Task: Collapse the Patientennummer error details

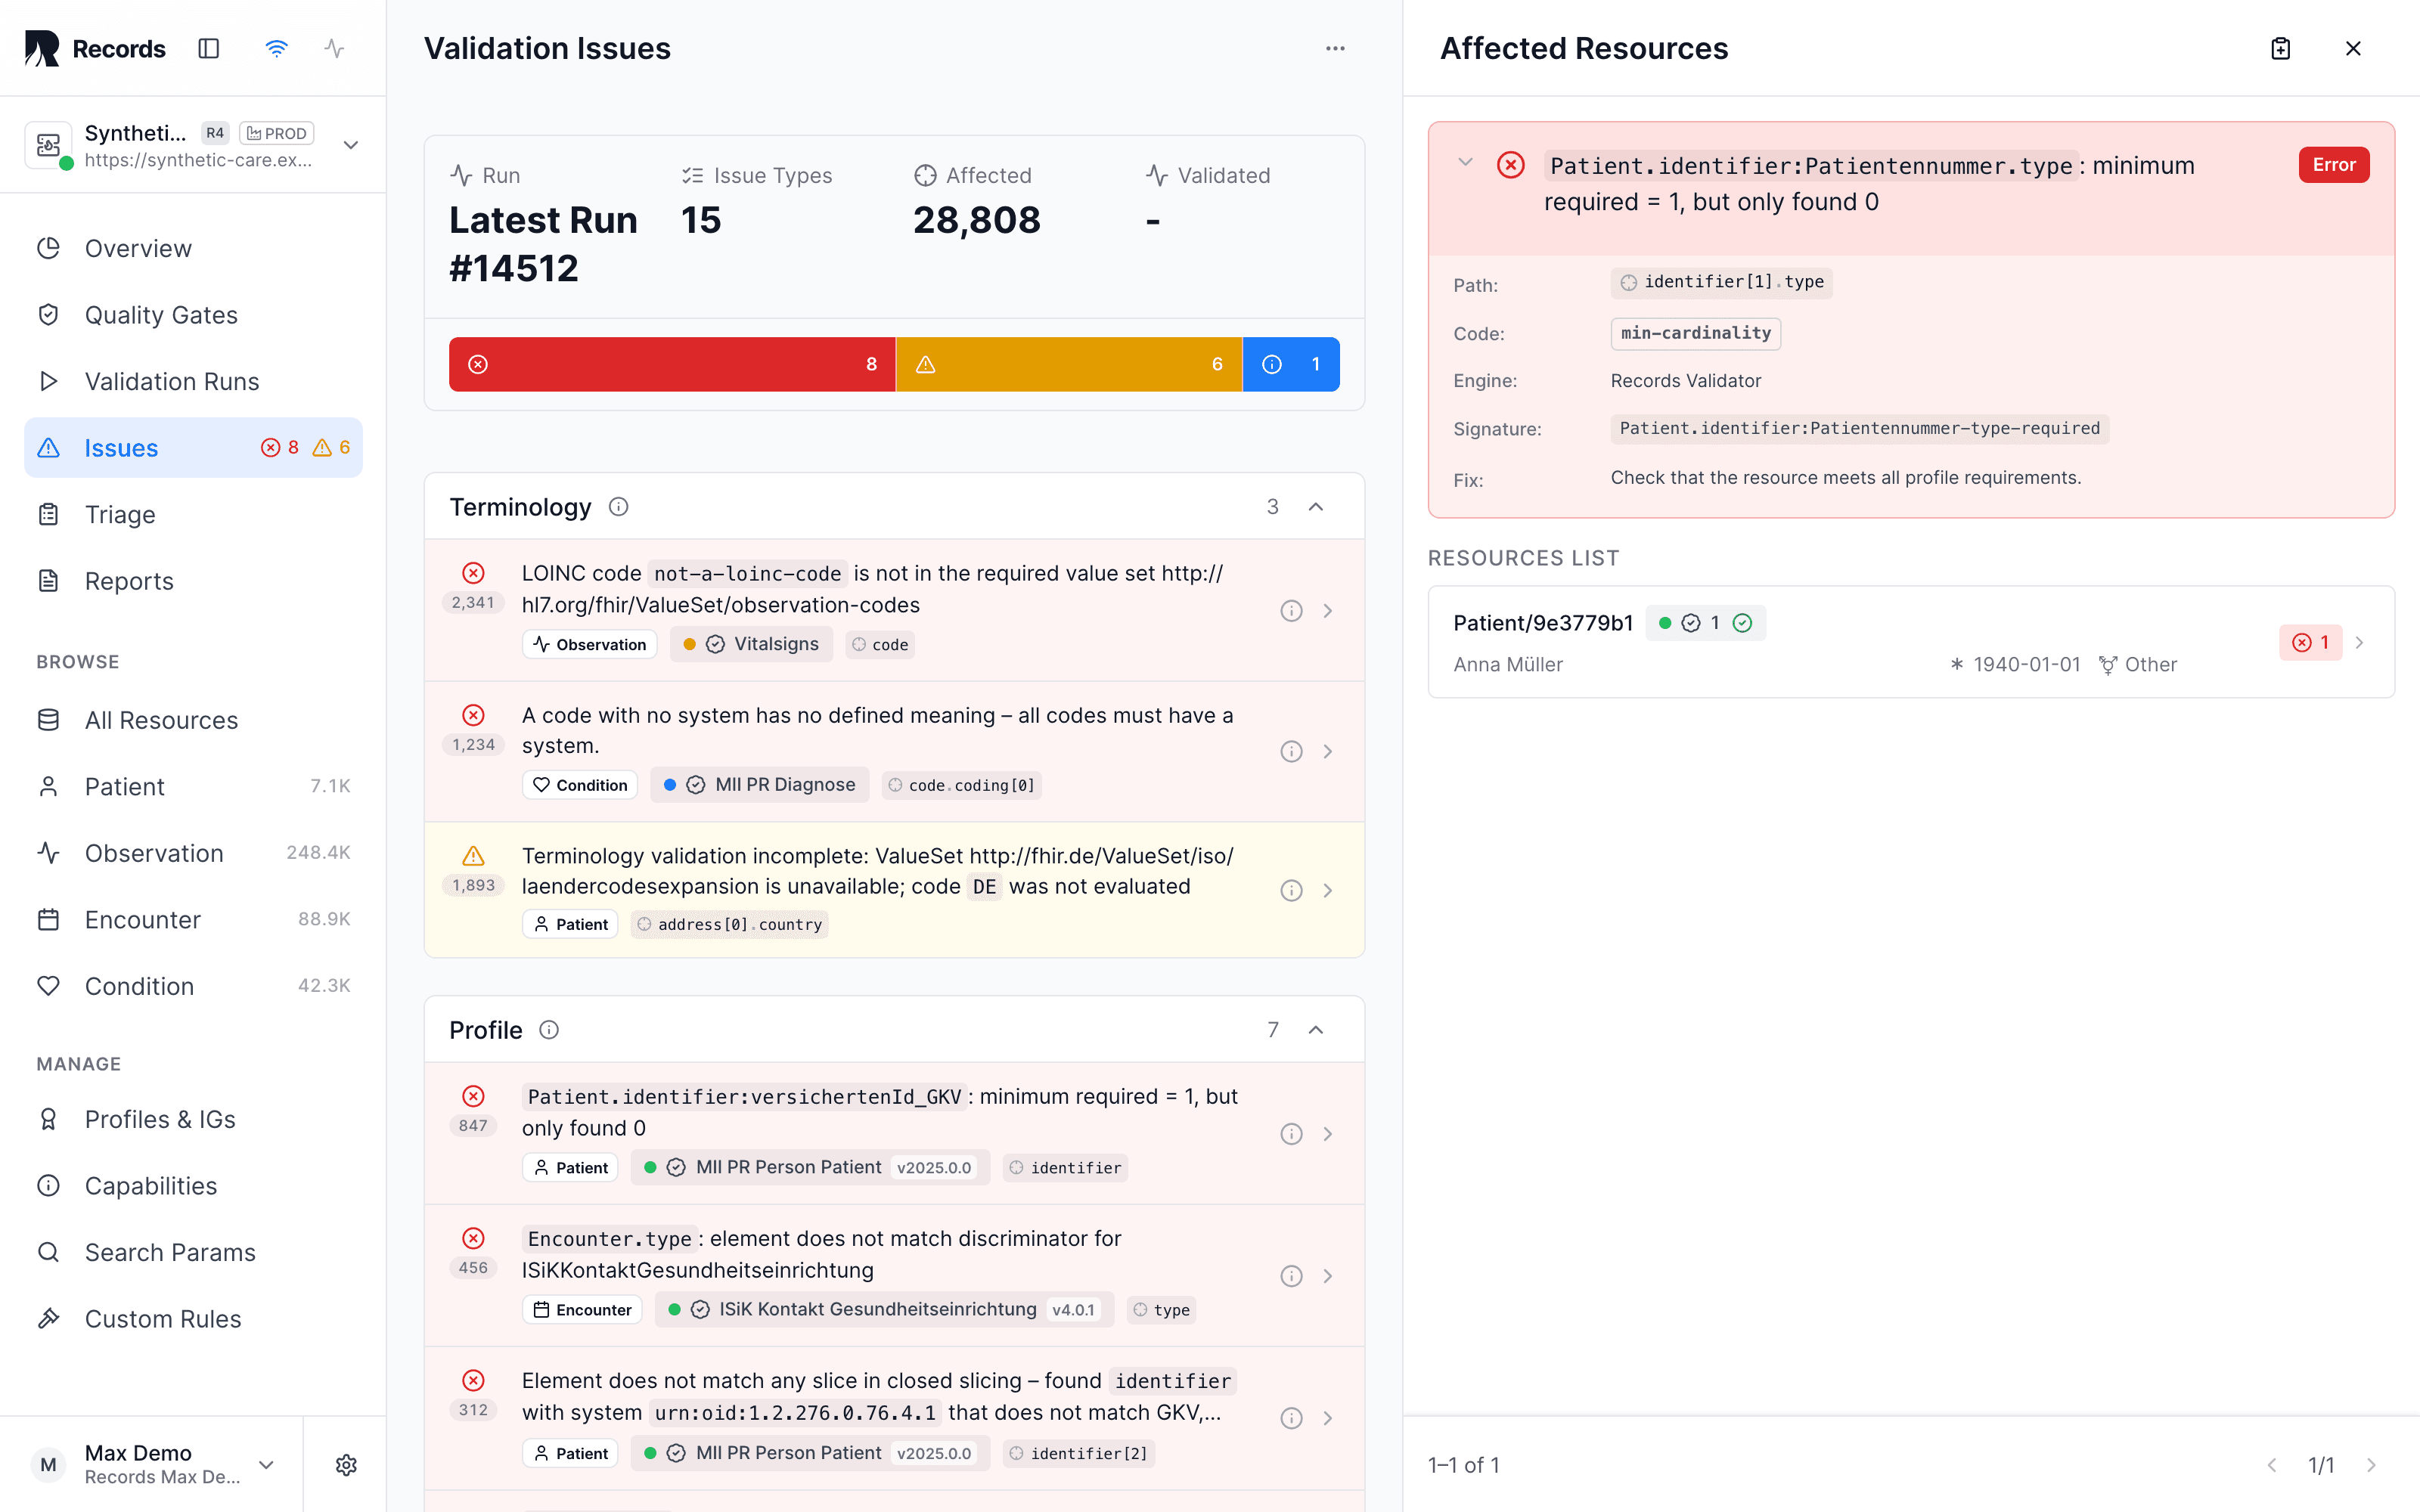Action: click(1465, 162)
